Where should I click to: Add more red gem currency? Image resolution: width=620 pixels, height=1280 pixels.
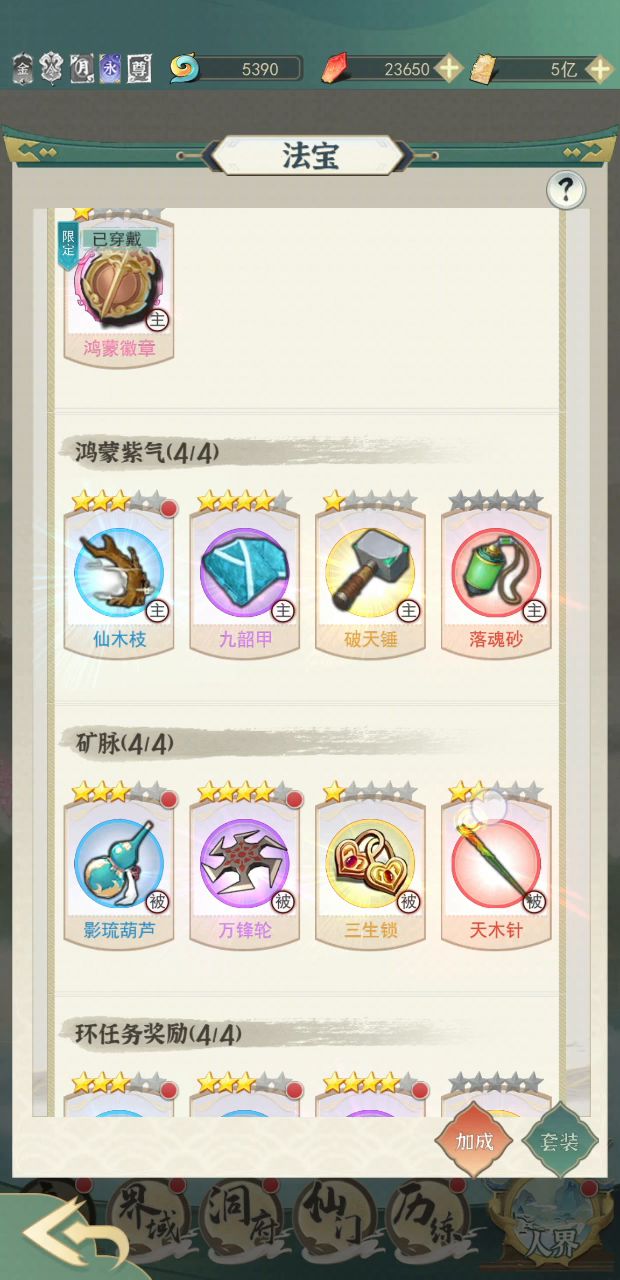click(x=450, y=69)
